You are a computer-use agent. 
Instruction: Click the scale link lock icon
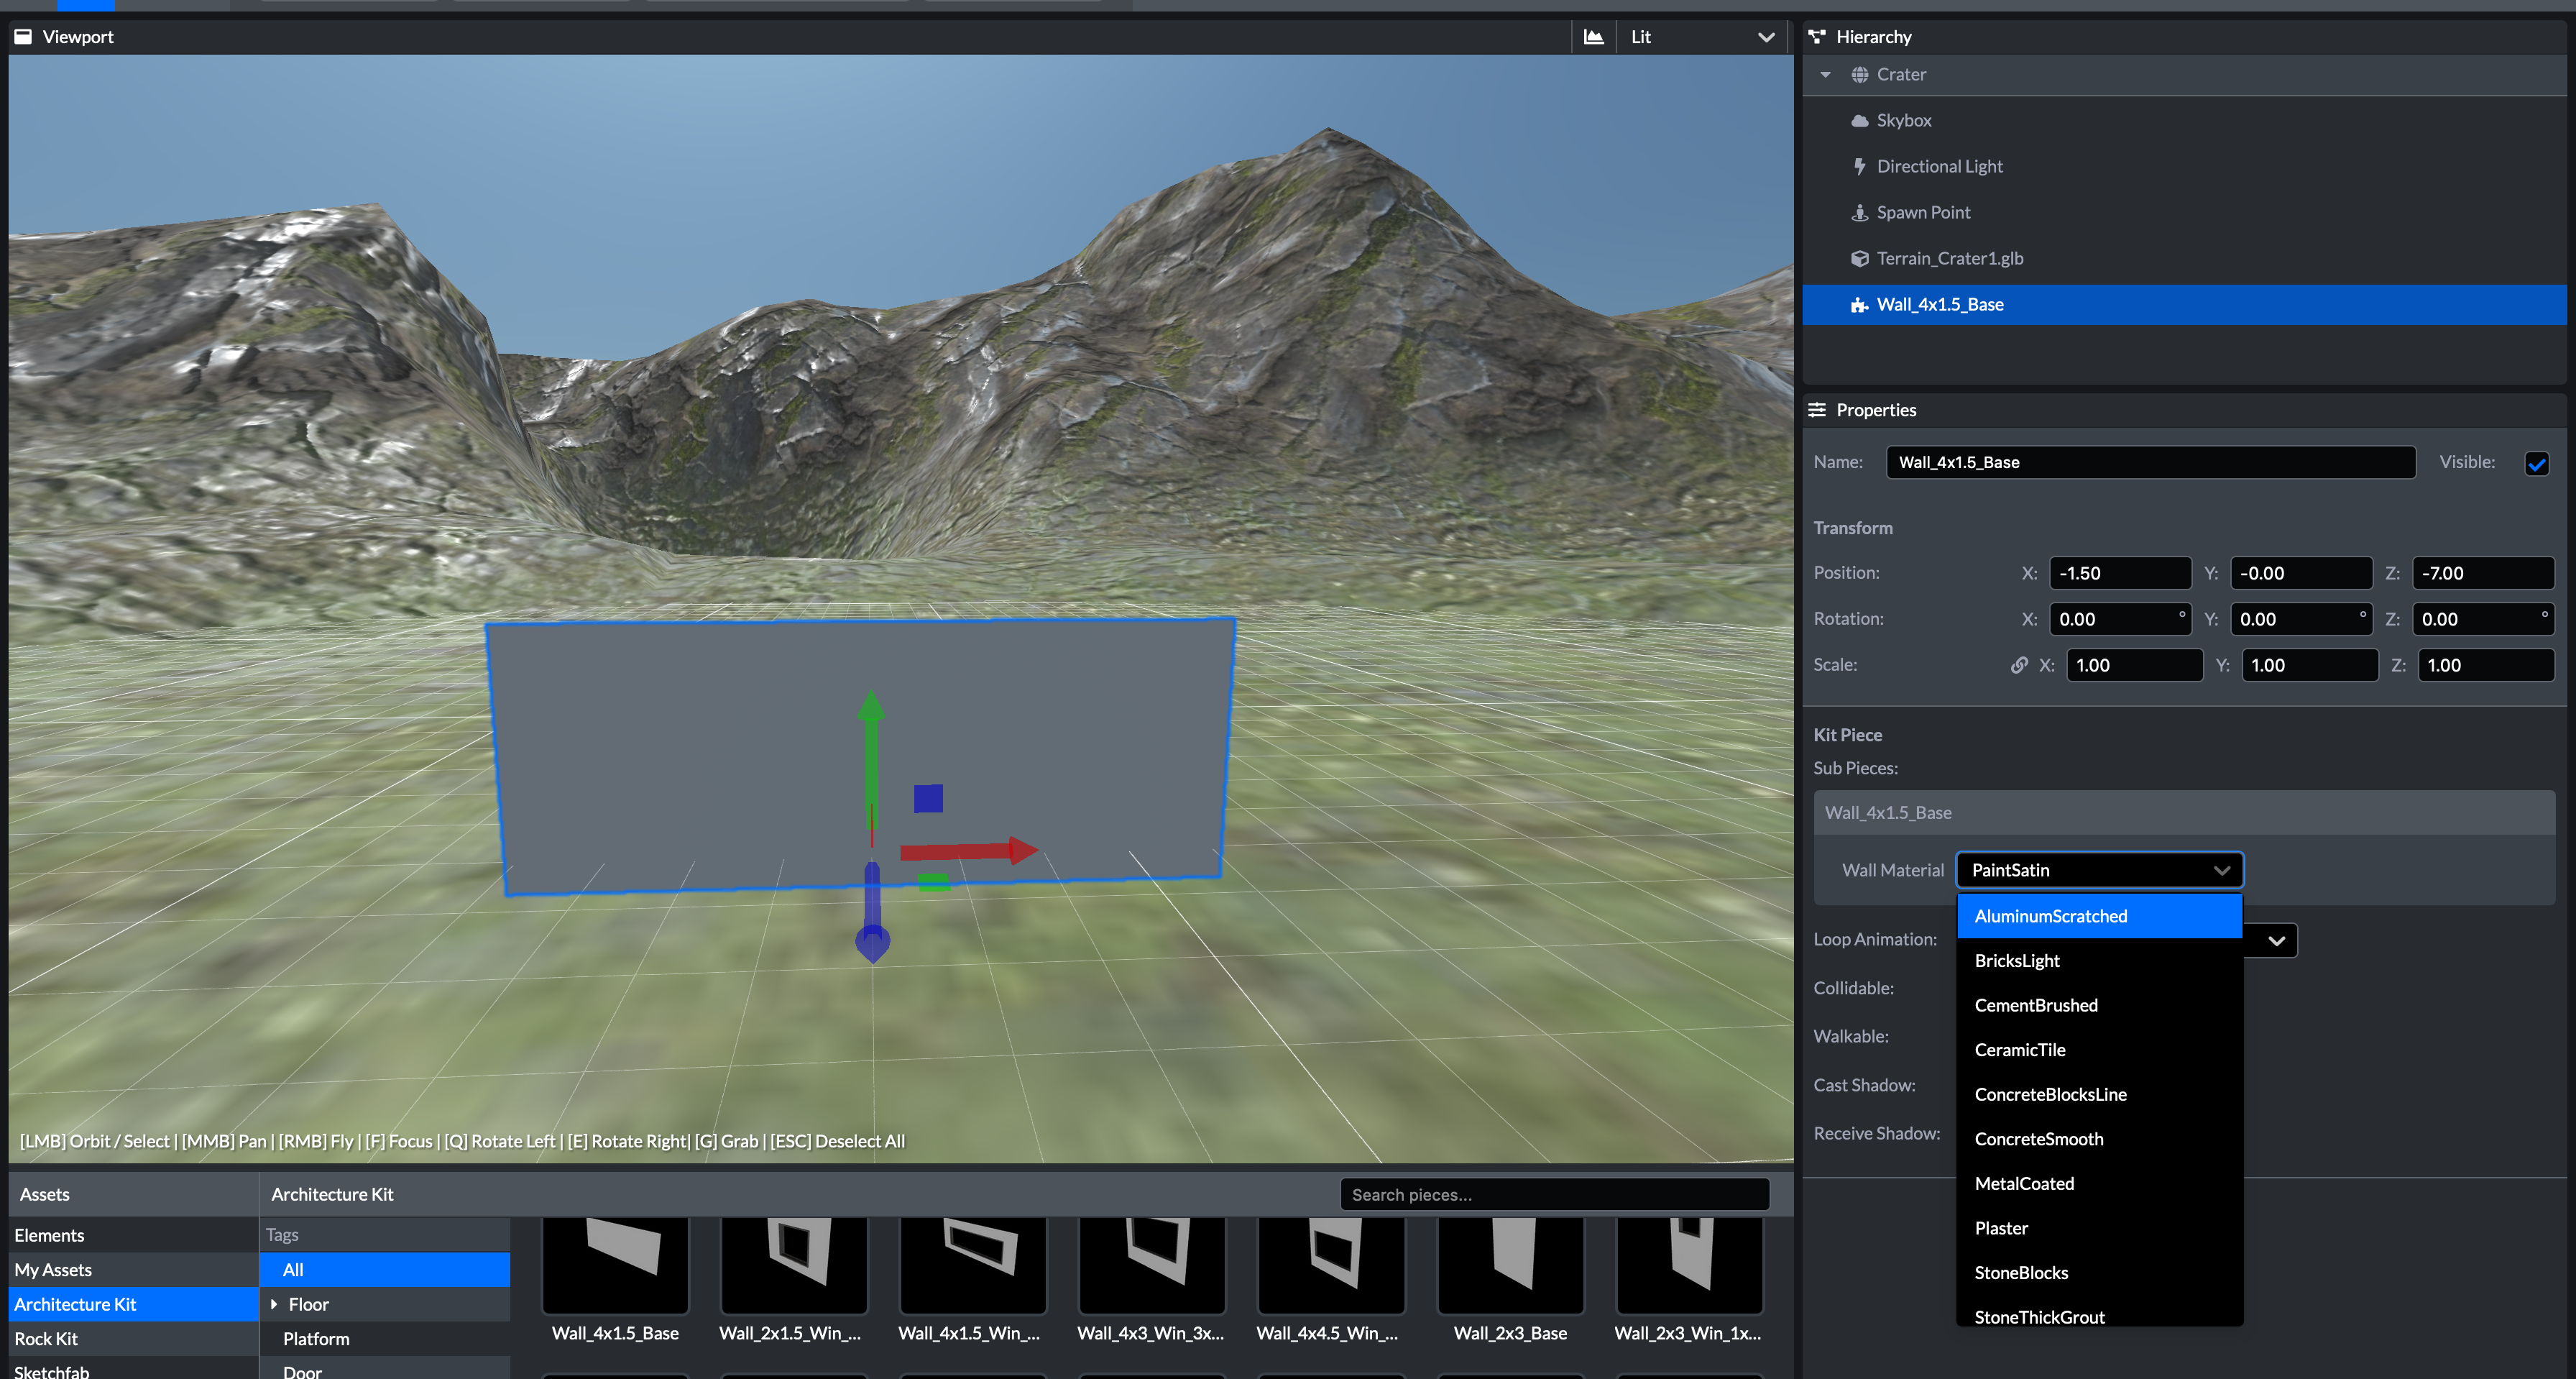[2019, 665]
